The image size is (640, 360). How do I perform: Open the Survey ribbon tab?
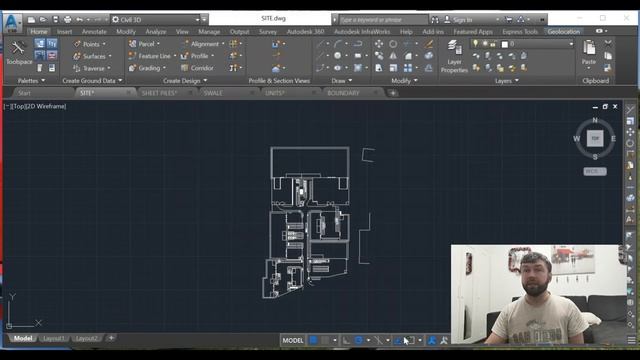268,31
